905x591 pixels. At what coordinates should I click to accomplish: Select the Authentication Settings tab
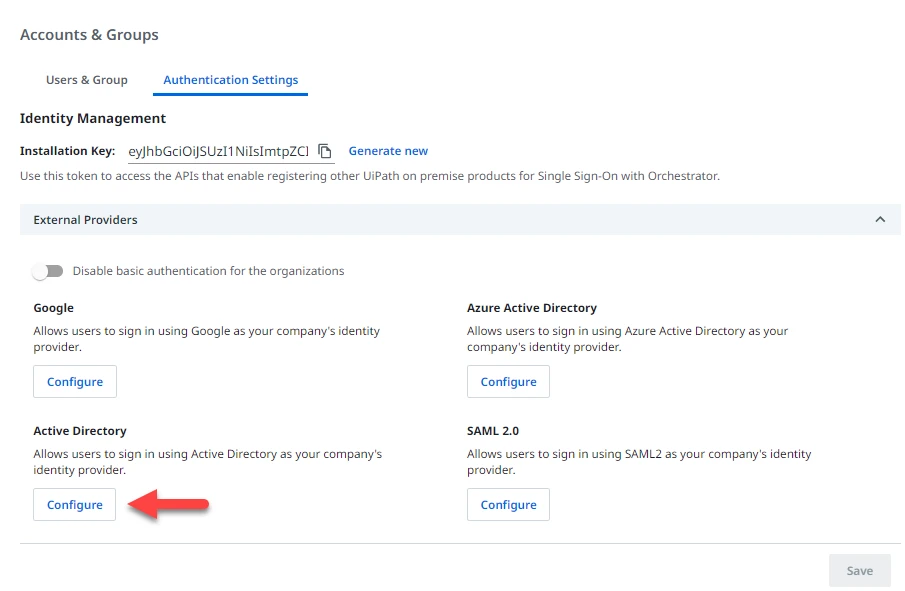230,80
